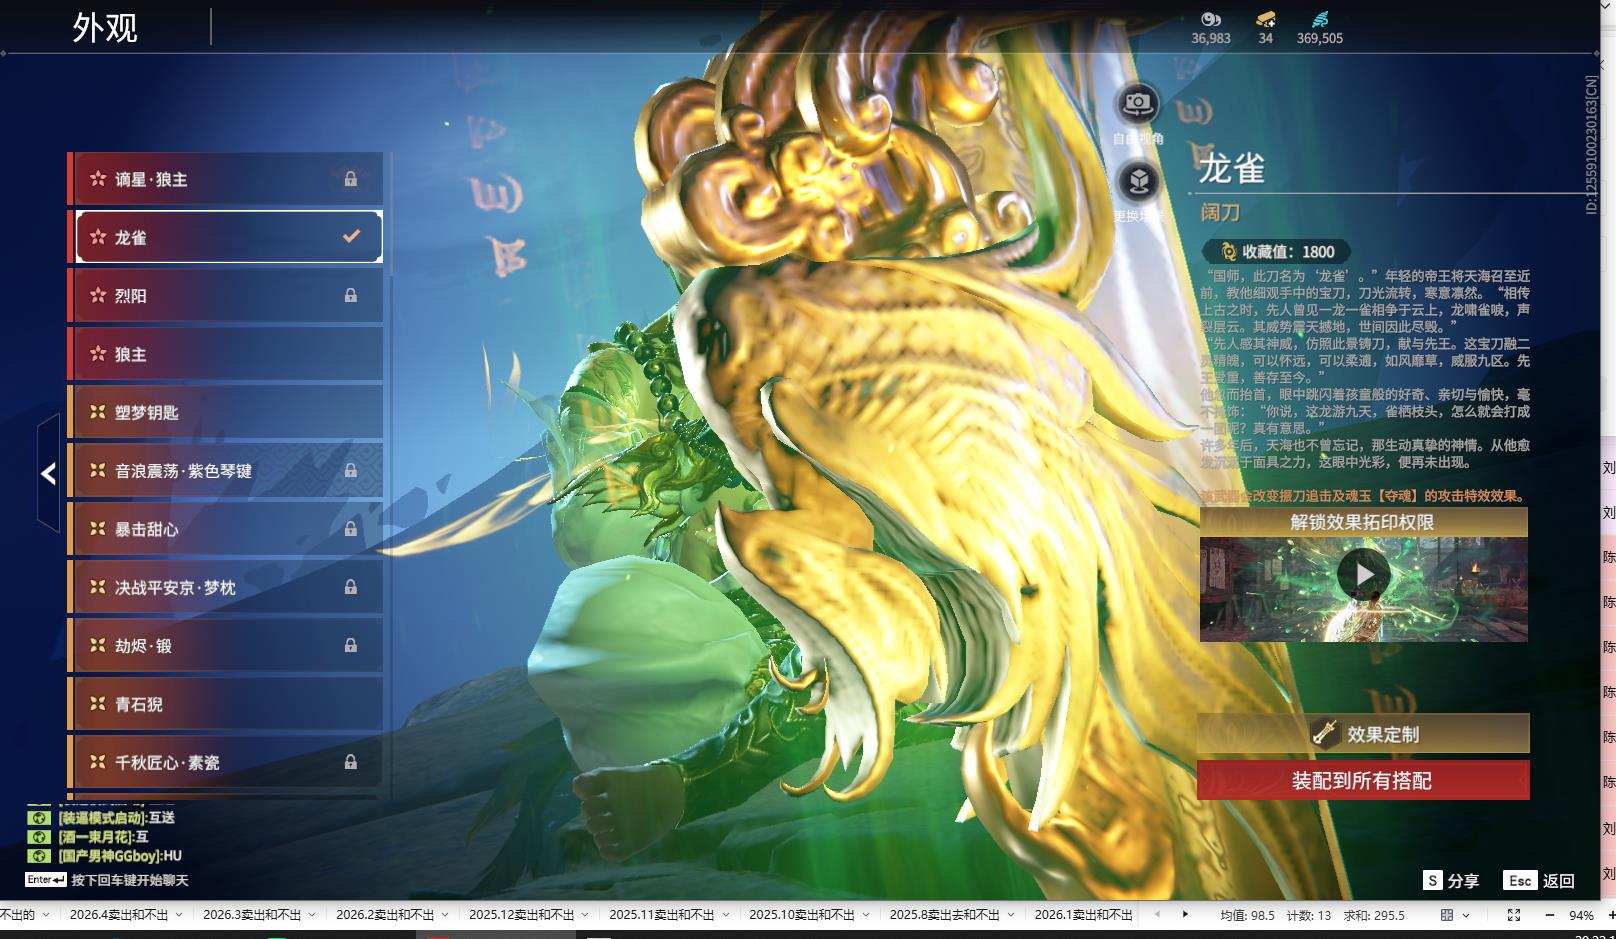Select the 塑梦钥匙 skin entry
The height and width of the screenshot is (939, 1616).
(226, 412)
